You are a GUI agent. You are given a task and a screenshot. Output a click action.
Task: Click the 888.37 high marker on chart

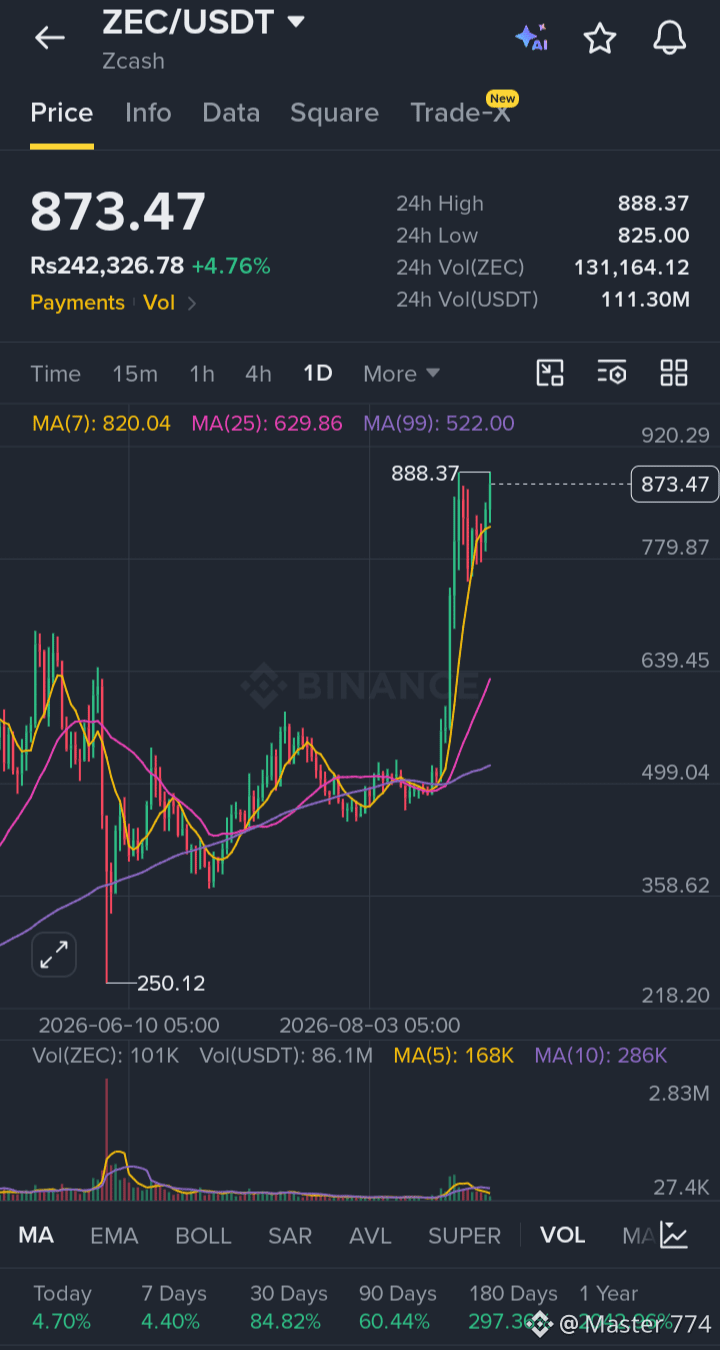[x=425, y=473]
